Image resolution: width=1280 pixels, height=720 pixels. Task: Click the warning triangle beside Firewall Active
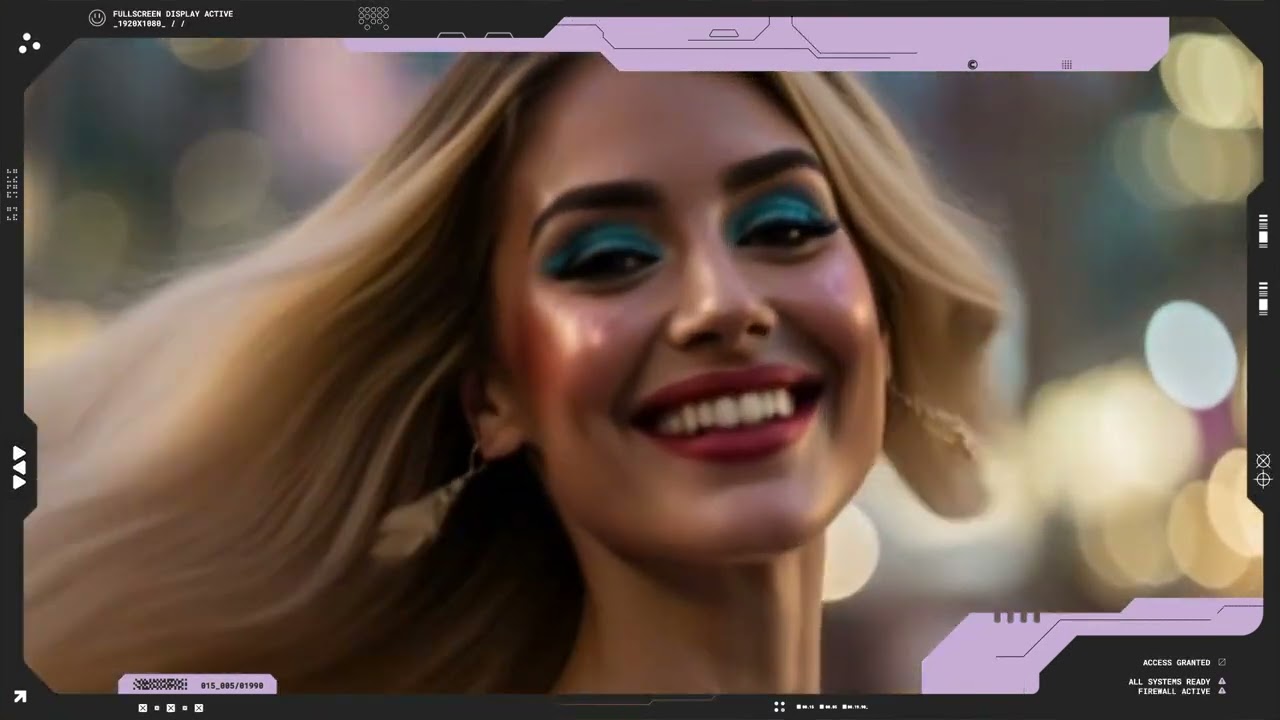pyautogui.click(x=1222, y=691)
